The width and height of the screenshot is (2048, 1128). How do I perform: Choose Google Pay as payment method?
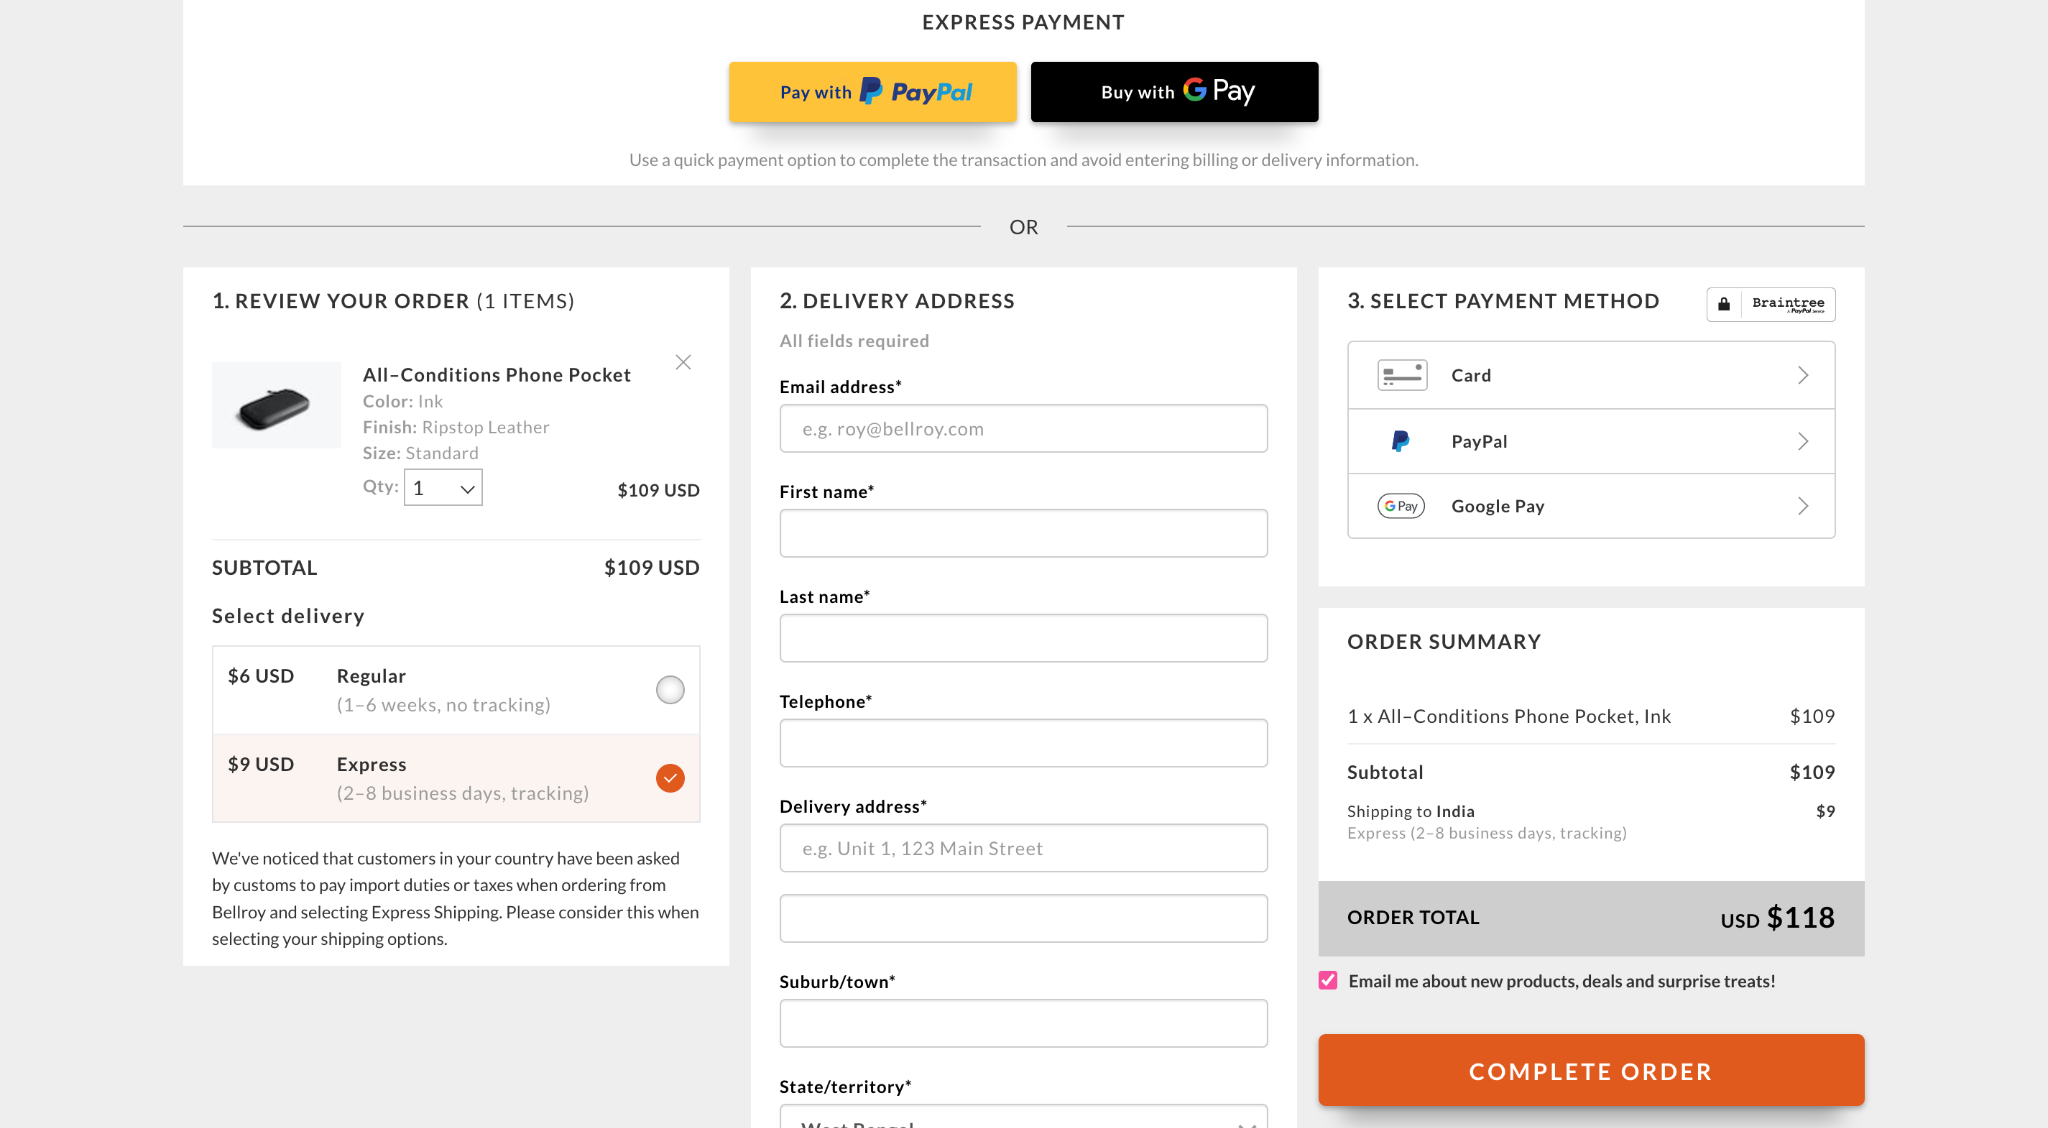(x=1591, y=506)
